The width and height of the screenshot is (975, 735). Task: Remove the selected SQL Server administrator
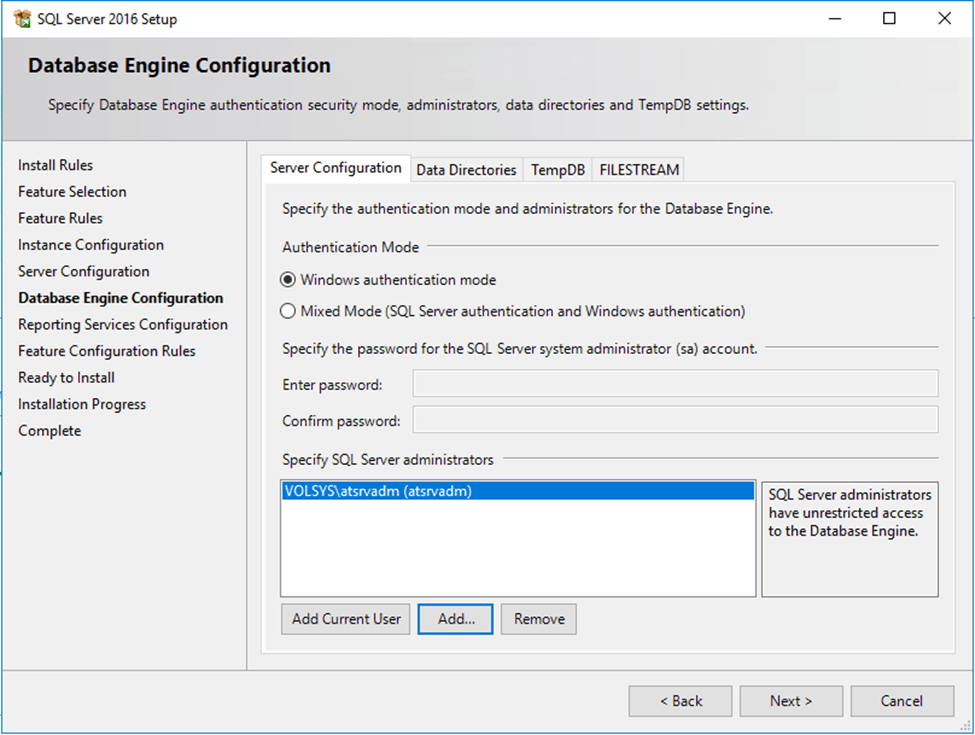[539, 619]
